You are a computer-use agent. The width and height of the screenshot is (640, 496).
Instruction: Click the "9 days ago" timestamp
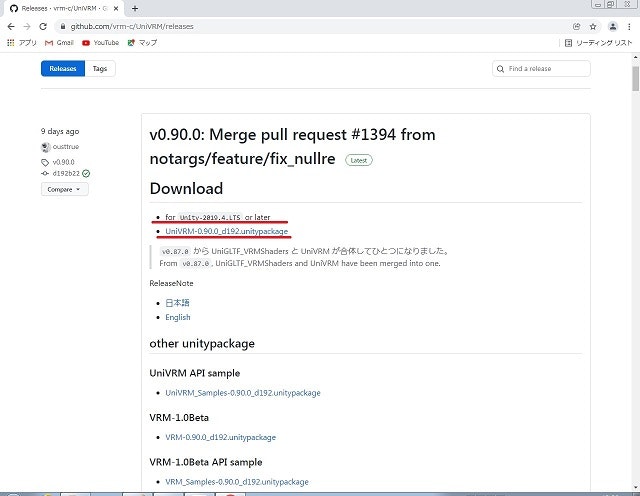pos(60,131)
